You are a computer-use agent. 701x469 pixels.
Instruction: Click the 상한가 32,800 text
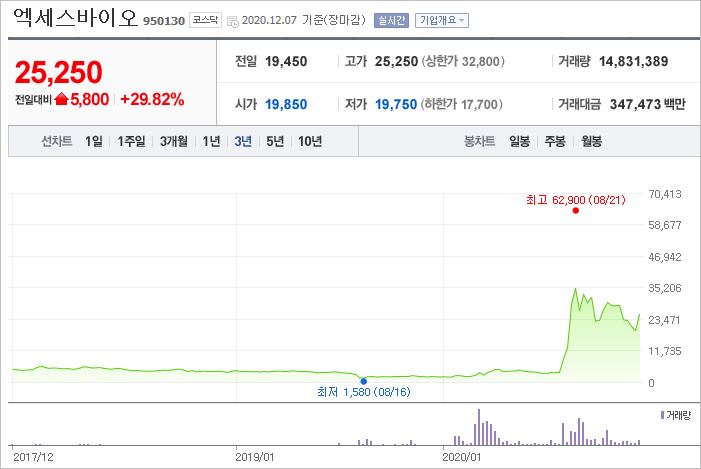[463, 61]
